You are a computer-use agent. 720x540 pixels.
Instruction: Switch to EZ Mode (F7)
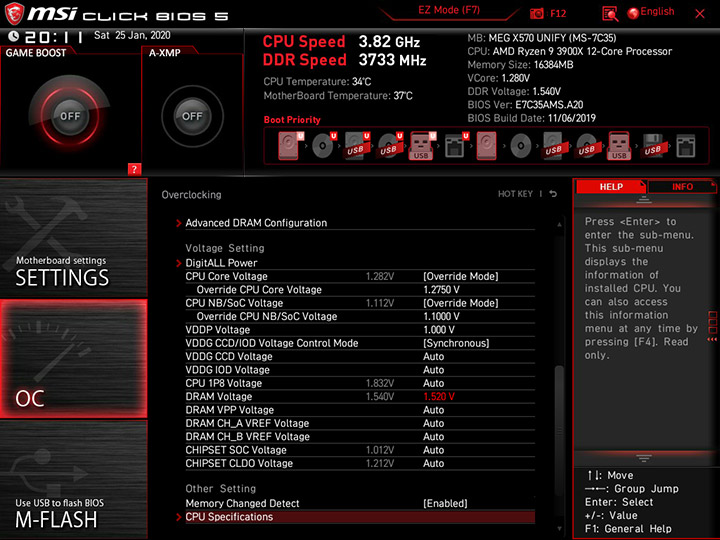[x=449, y=10]
